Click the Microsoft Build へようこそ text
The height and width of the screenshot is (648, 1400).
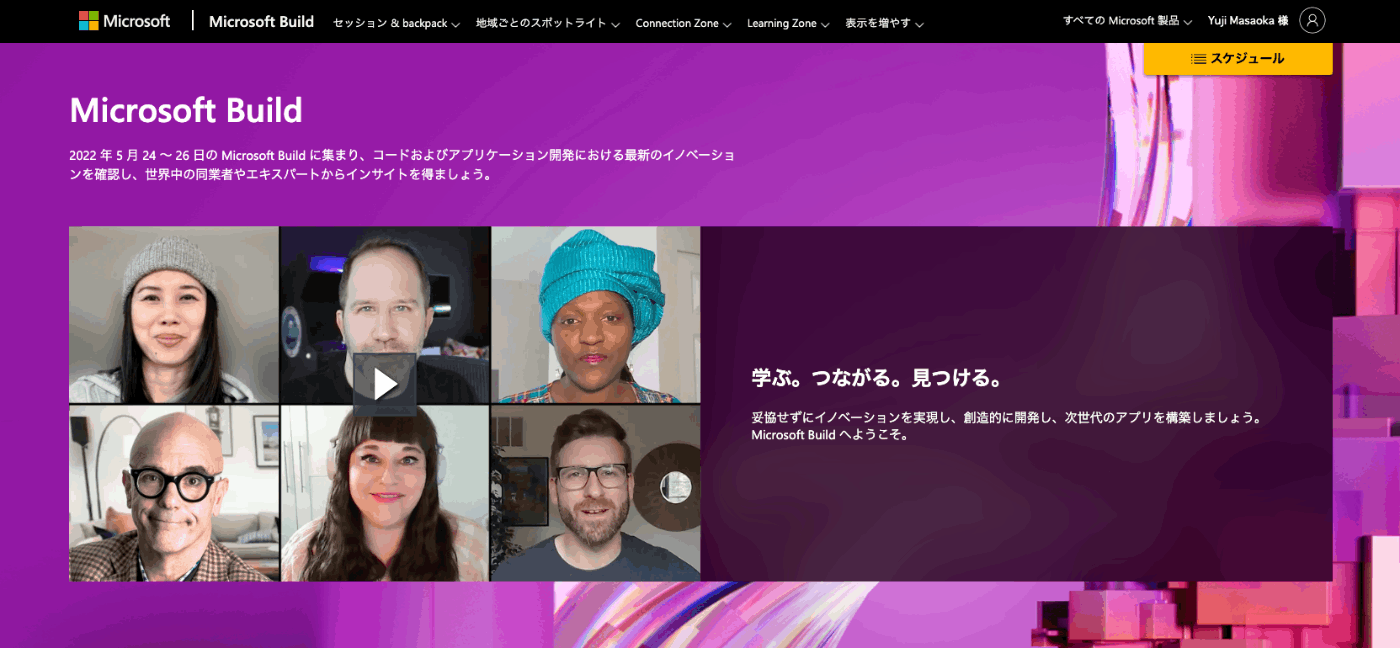click(830, 435)
